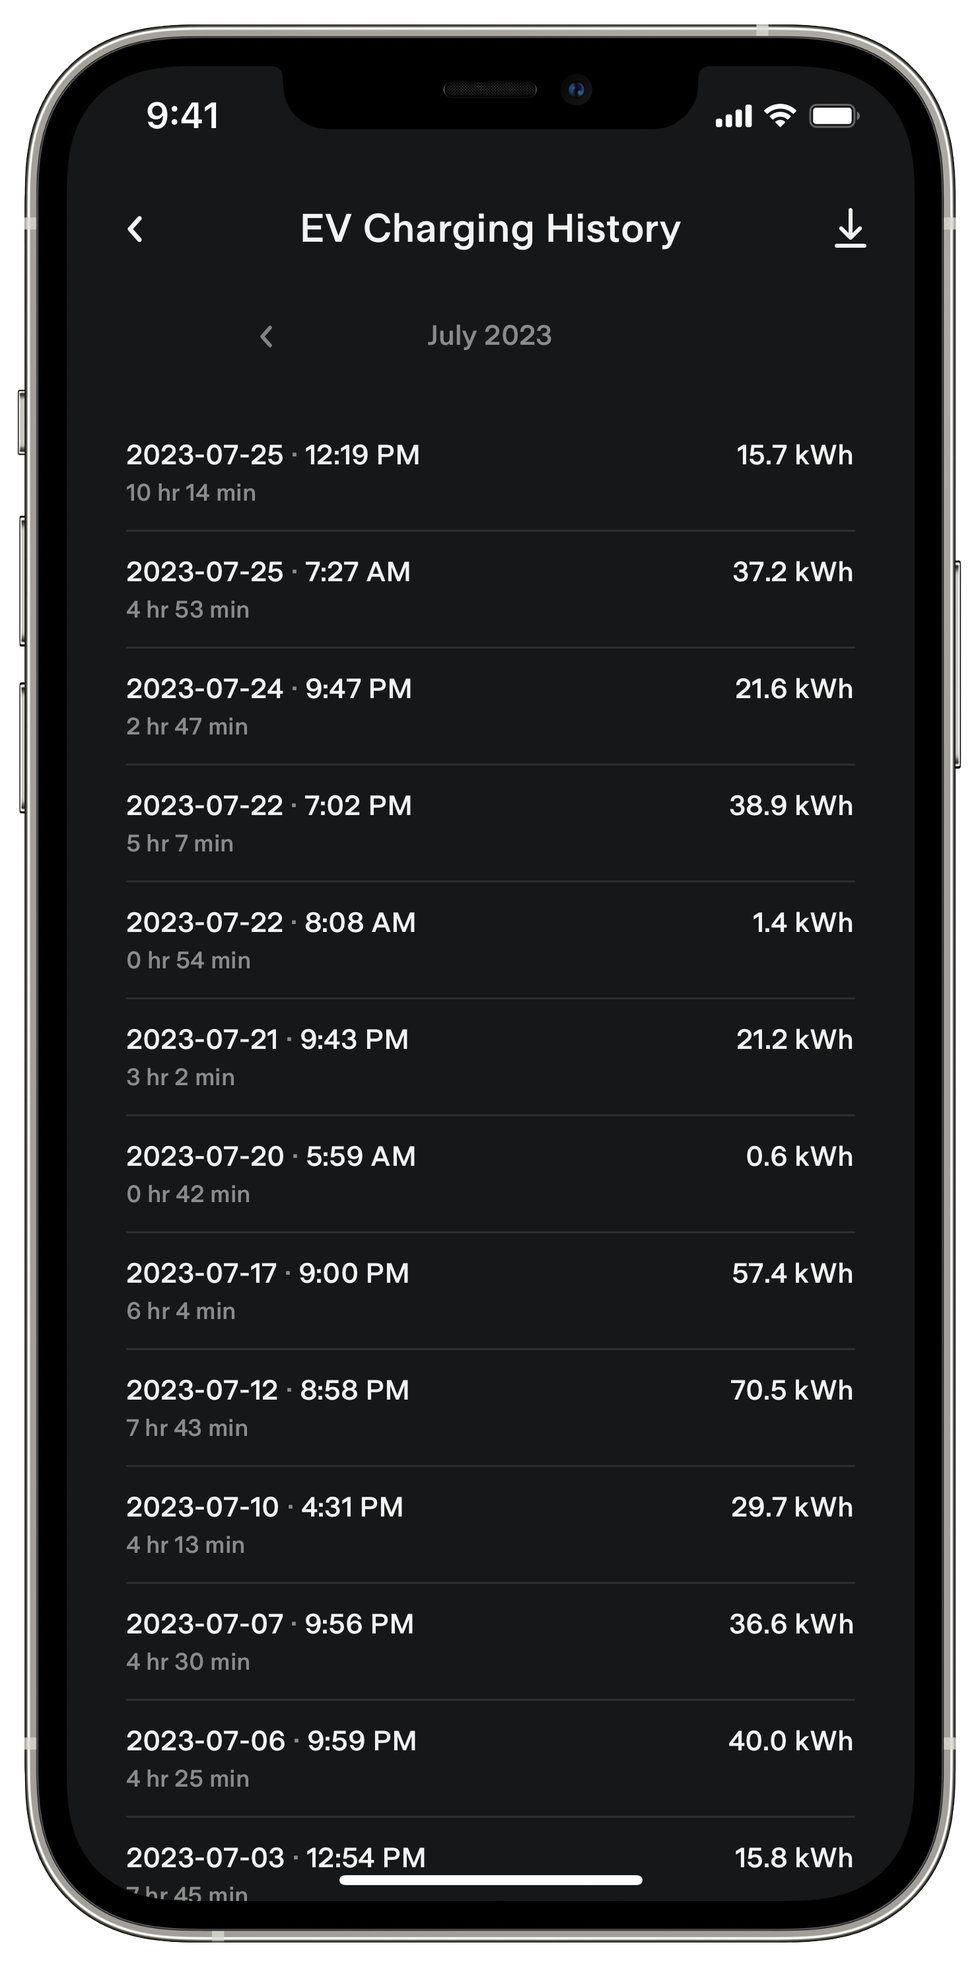
Task: Tap the July 2023 month label
Action: coord(489,336)
